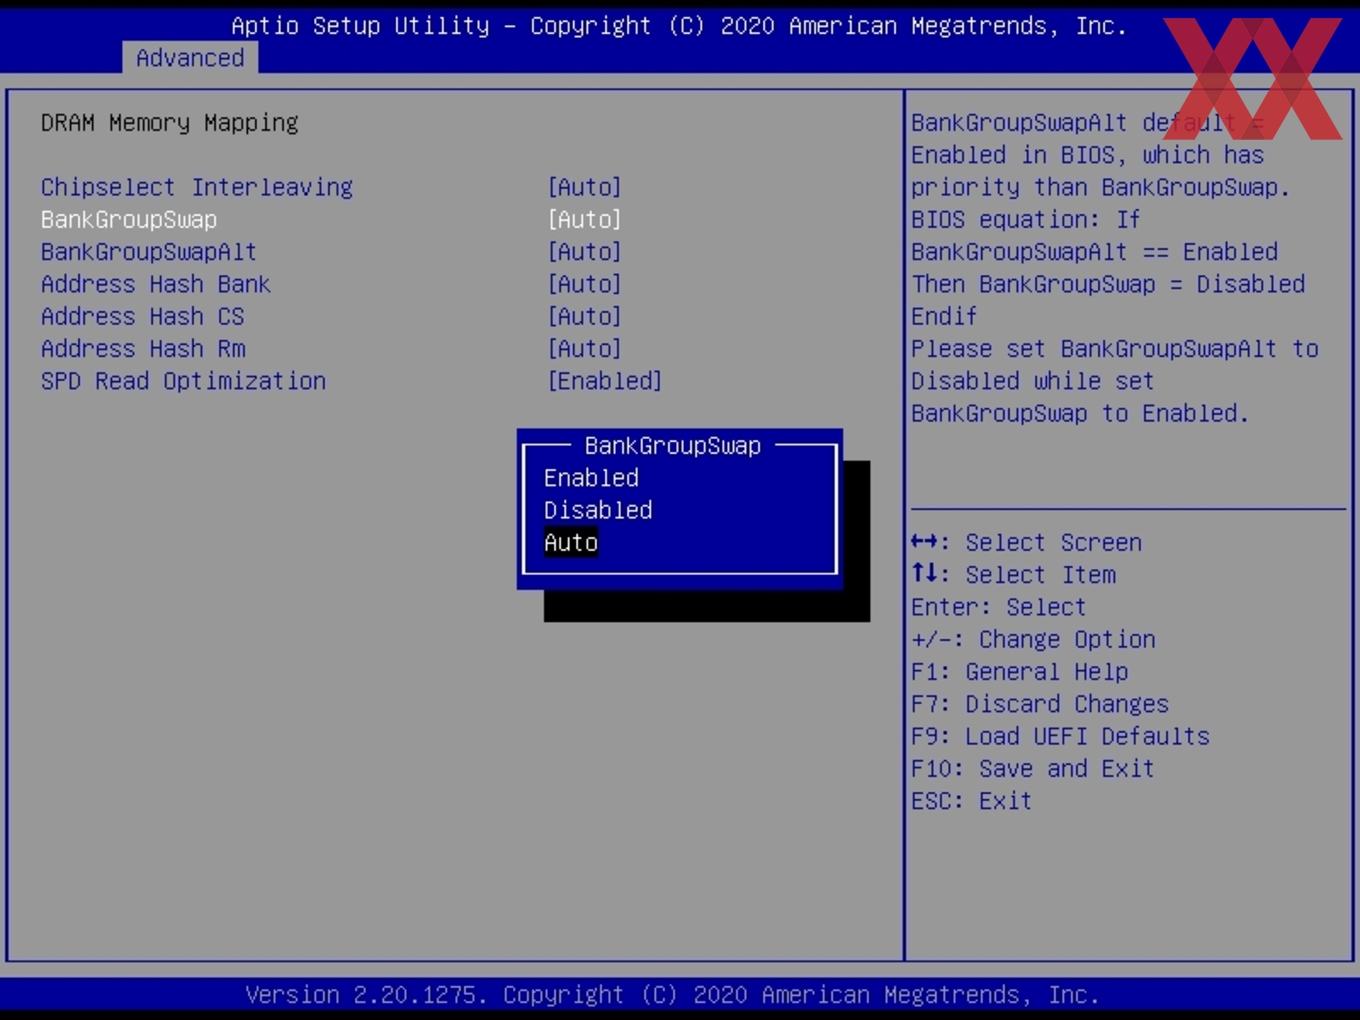Open BankGroupSwap [Auto] value
Viewport: 1360px width, 1020px height.
(585, 219)
